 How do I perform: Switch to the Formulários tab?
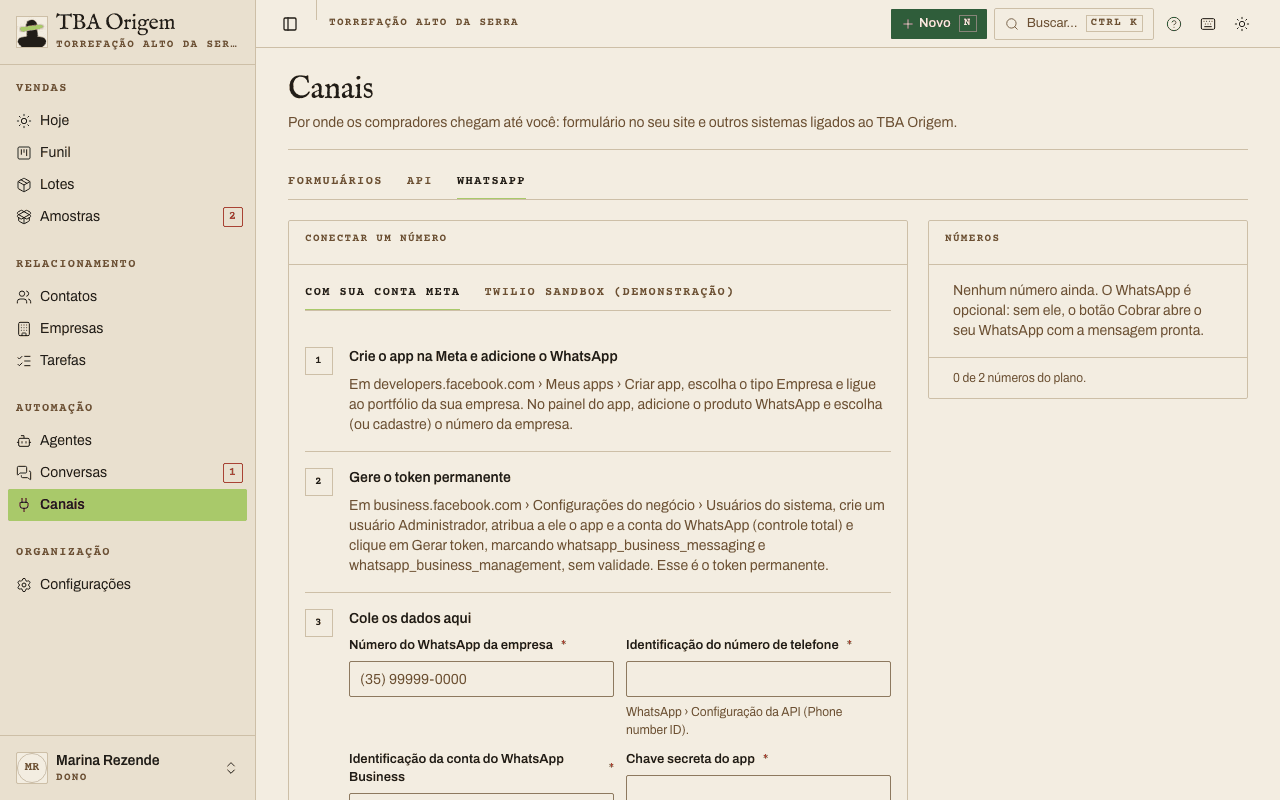pos(335,181)
